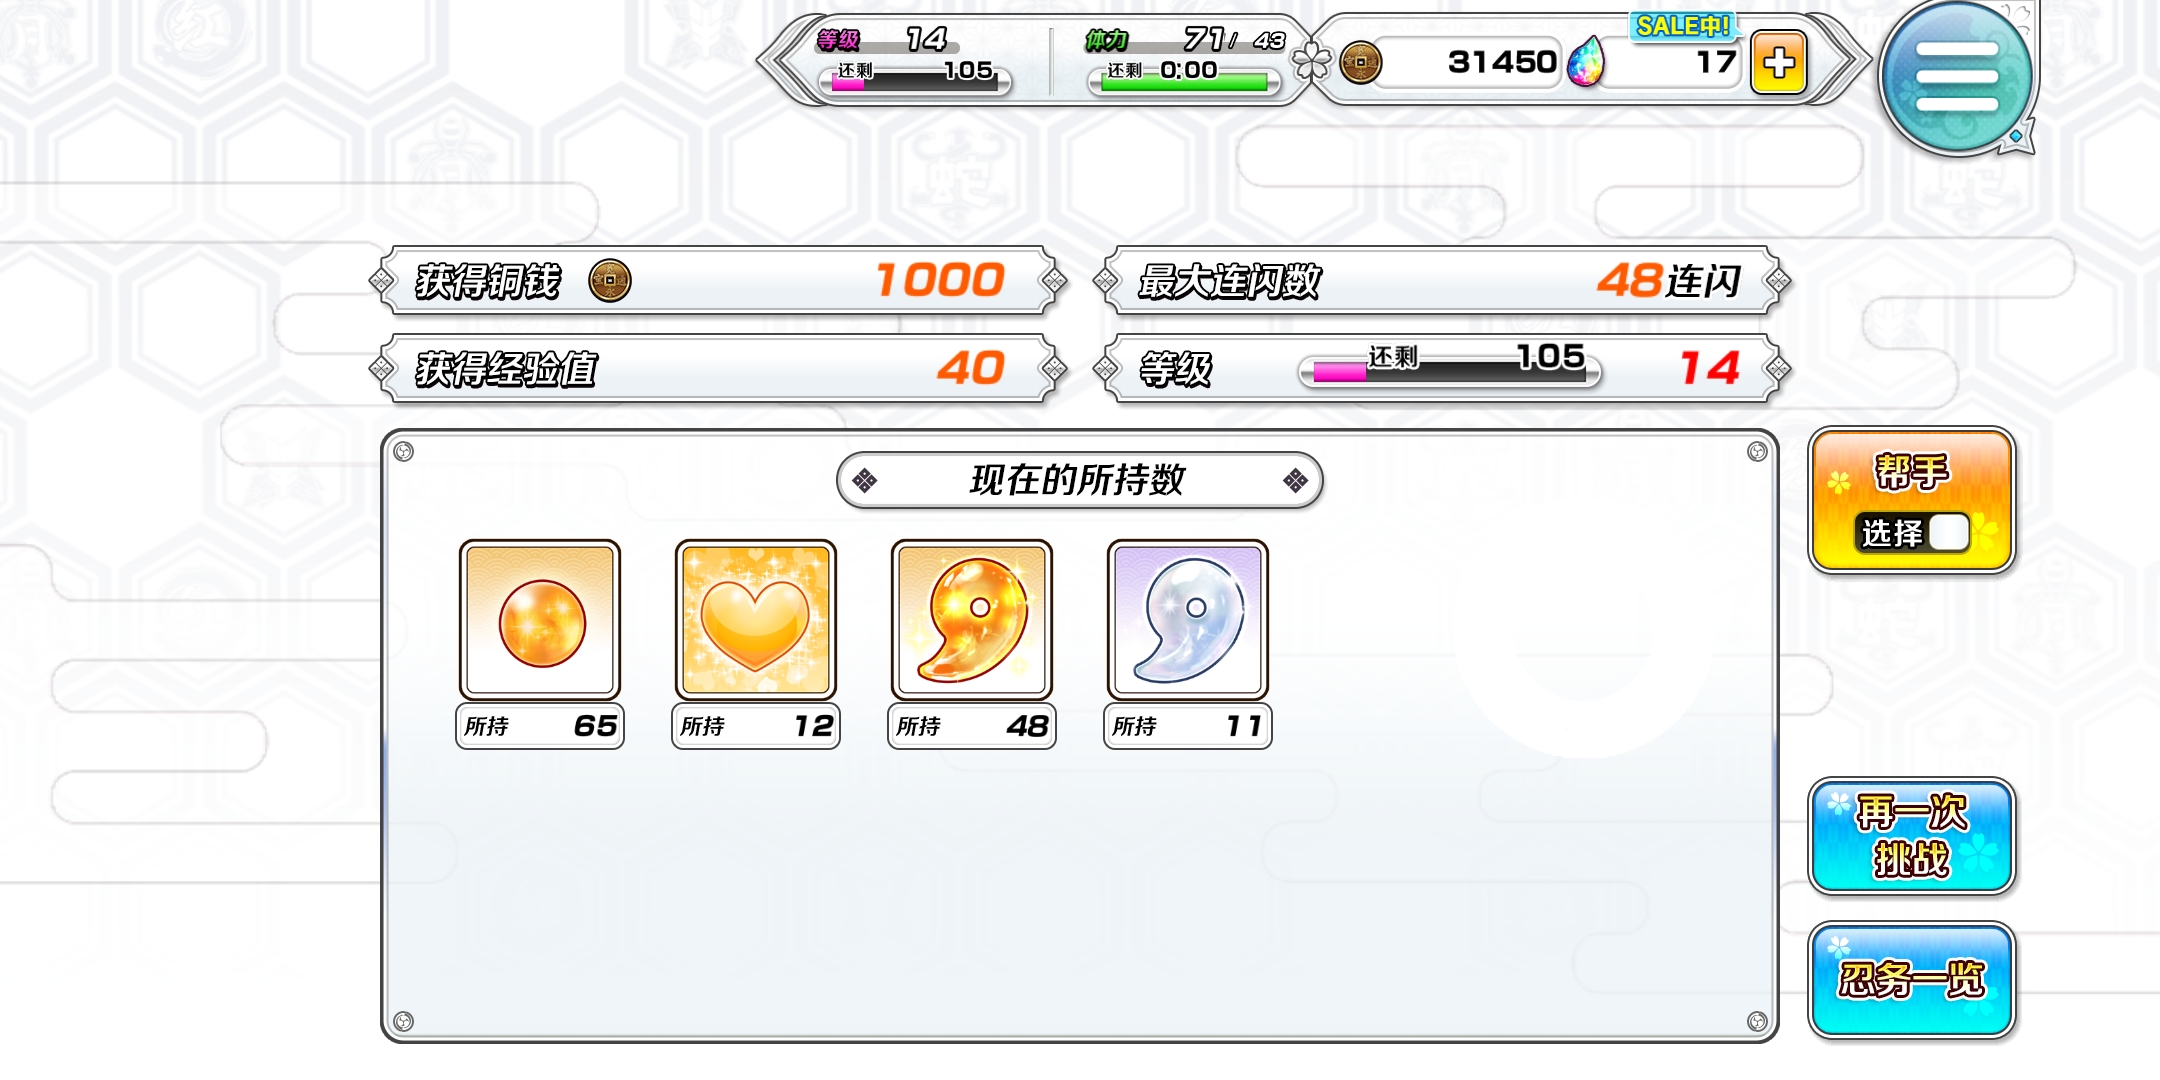
Task: Toggle the 帮手 选择 helper checkbox
Action: pyautogui.click(x=1949, y=532)
